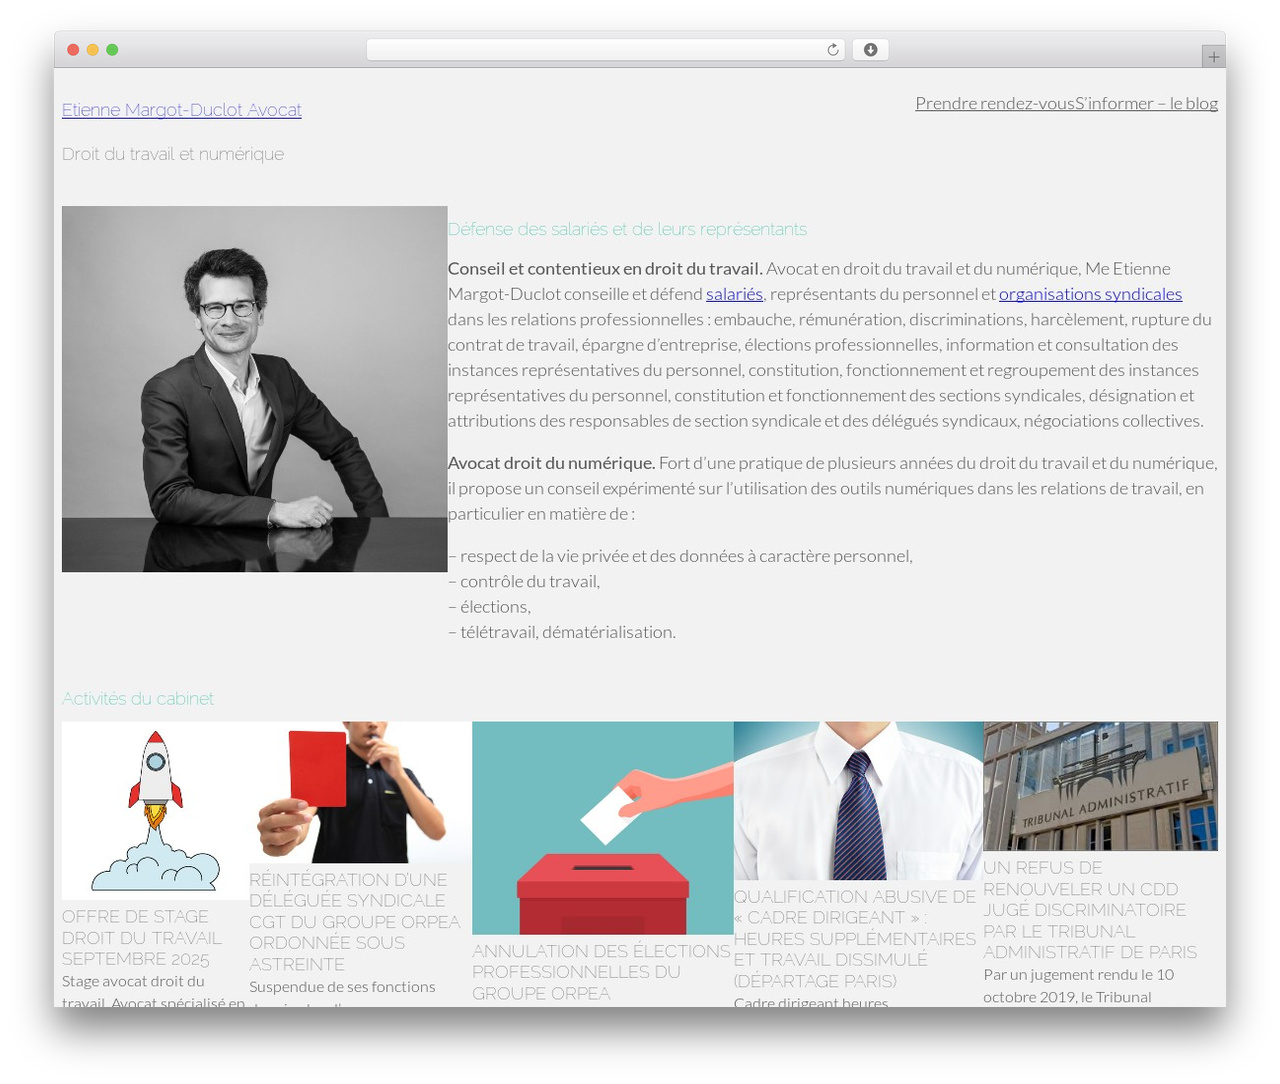This screenshot has width=1280, height=1084.
Task: Click the excerpt 'Par un jugement rendu le 10 octobre 2019'
Action: [1079, 985]
